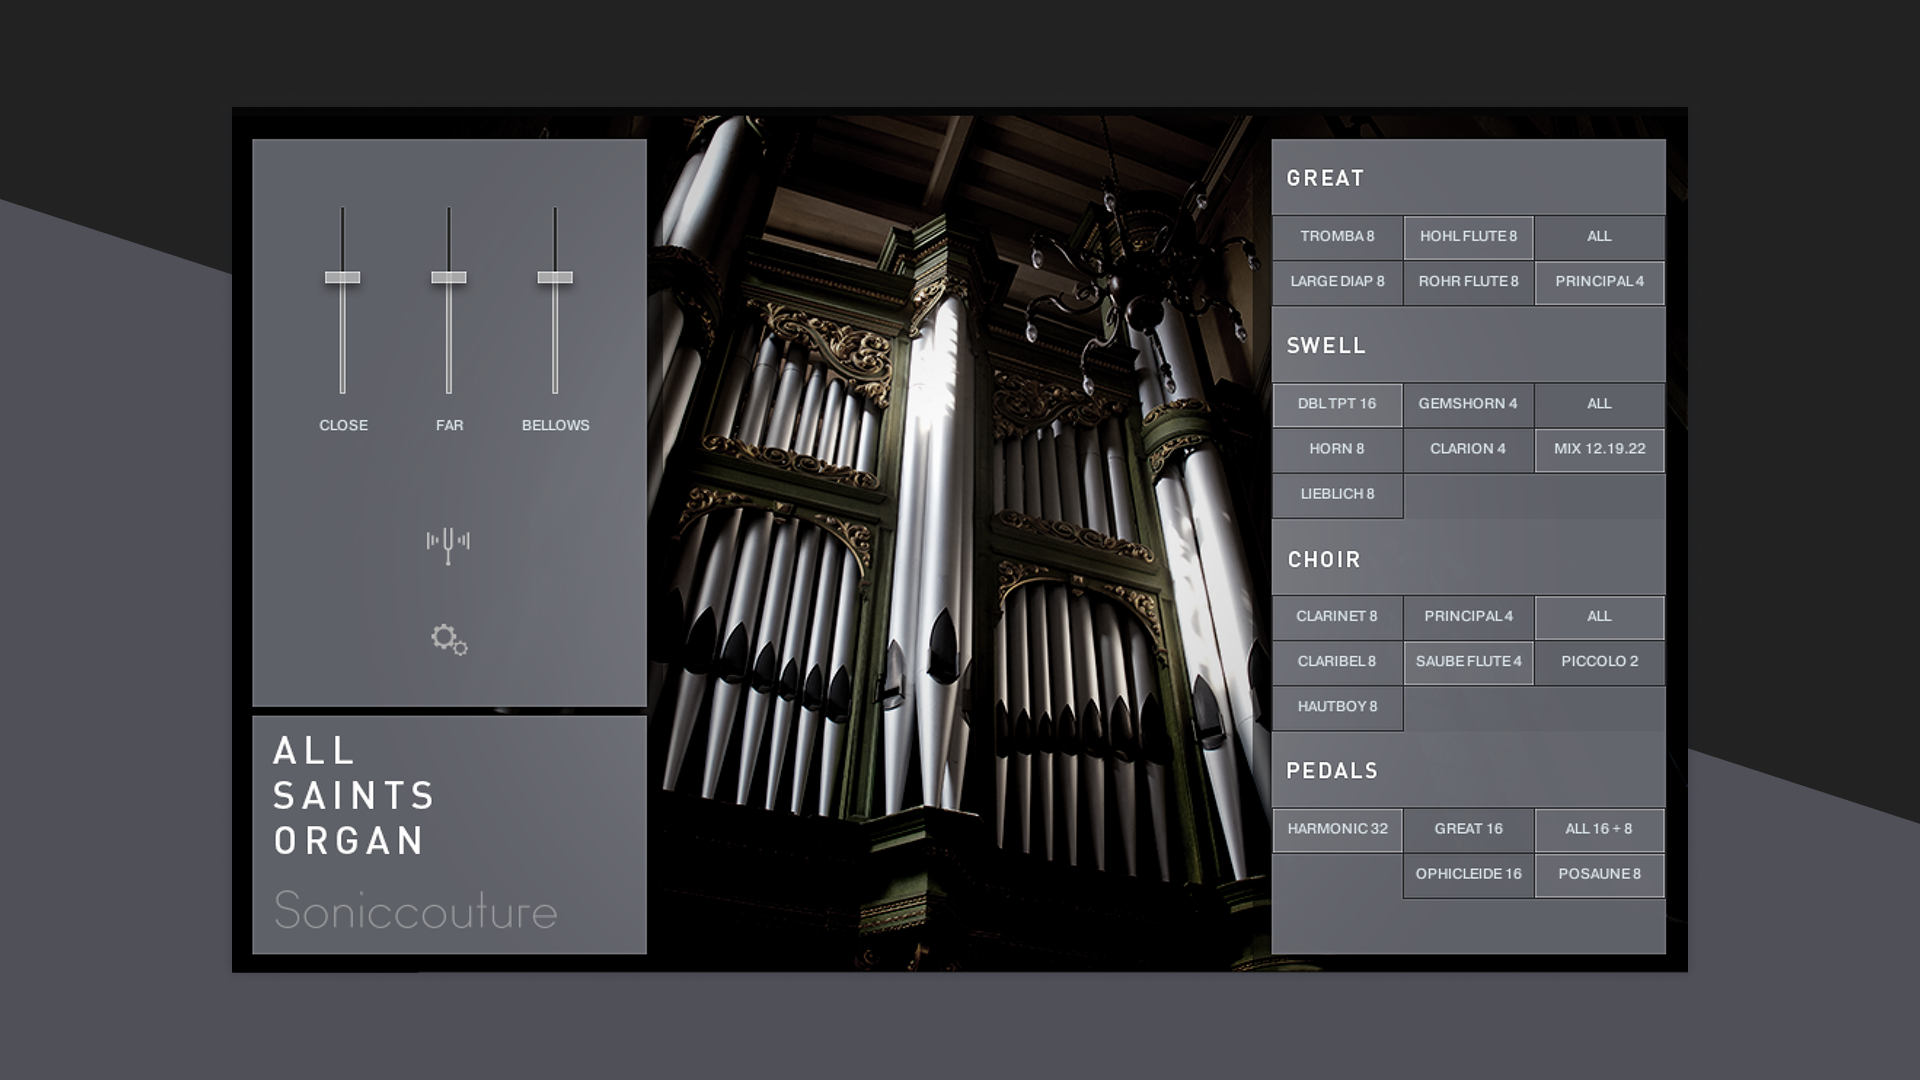Toggle the Mix 12.19.22 stop
1920x1080 pixels.
[1598, 450]
